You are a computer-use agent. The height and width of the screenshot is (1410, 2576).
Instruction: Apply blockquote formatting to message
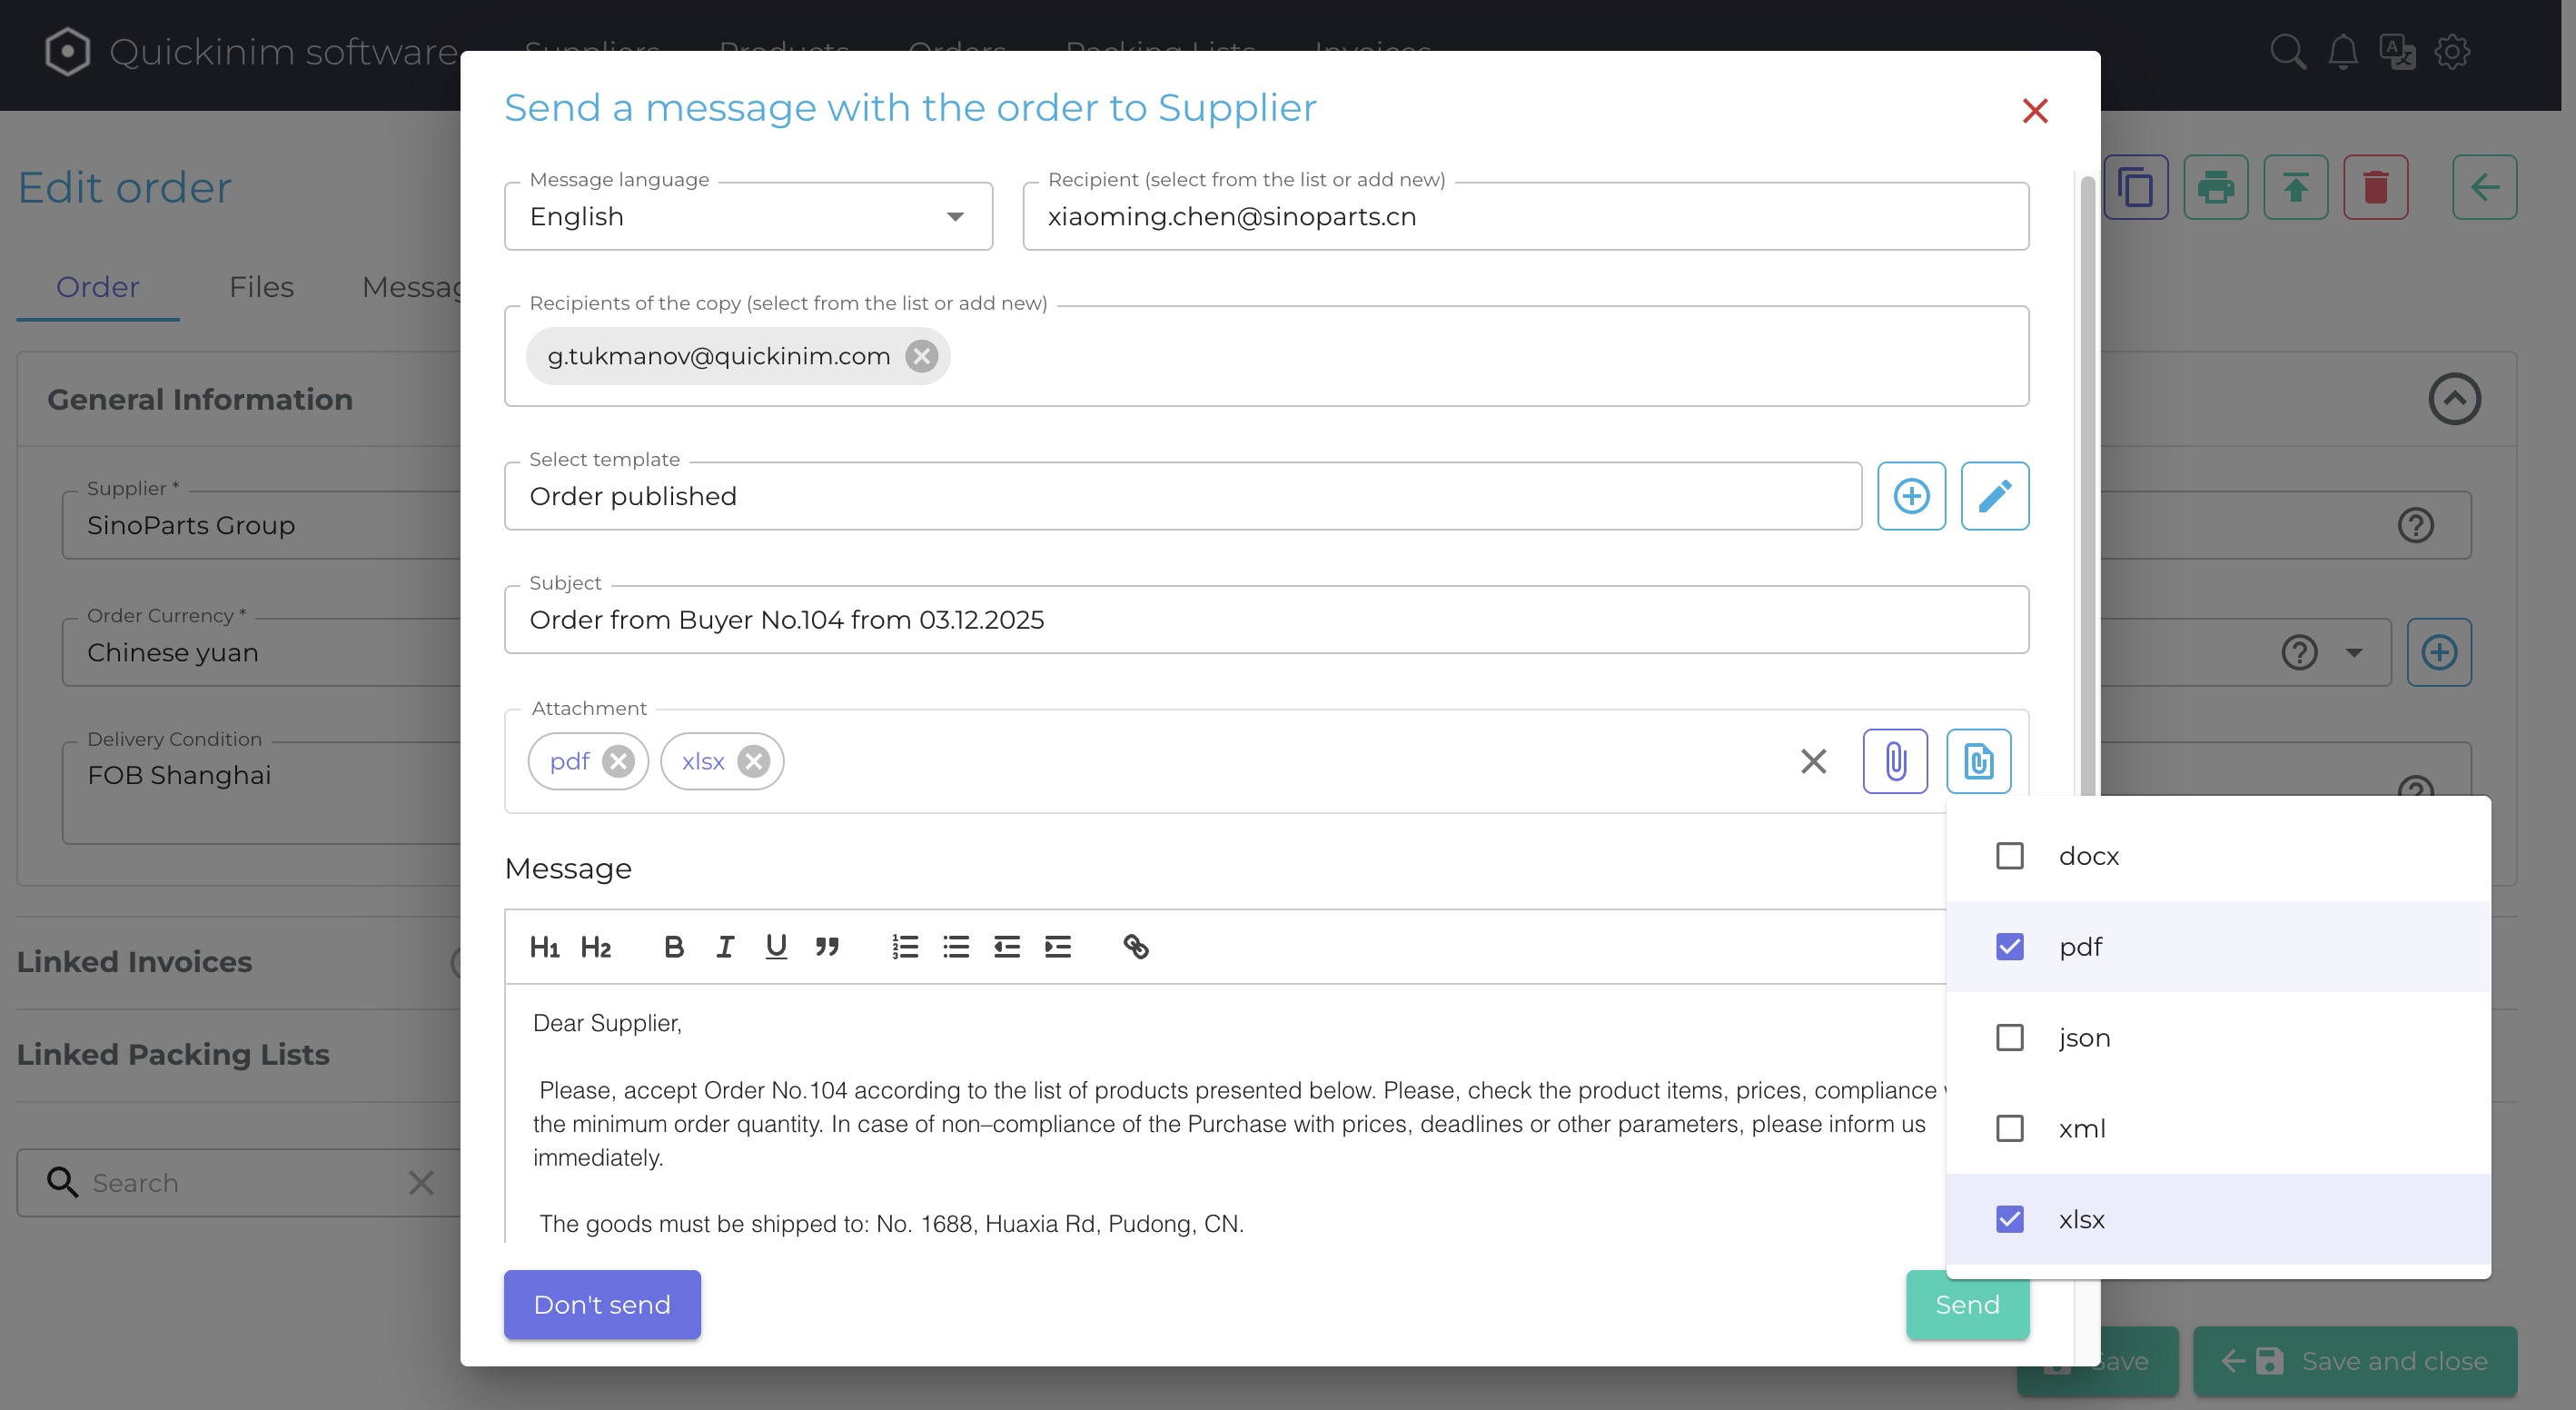tap(826, 946)
